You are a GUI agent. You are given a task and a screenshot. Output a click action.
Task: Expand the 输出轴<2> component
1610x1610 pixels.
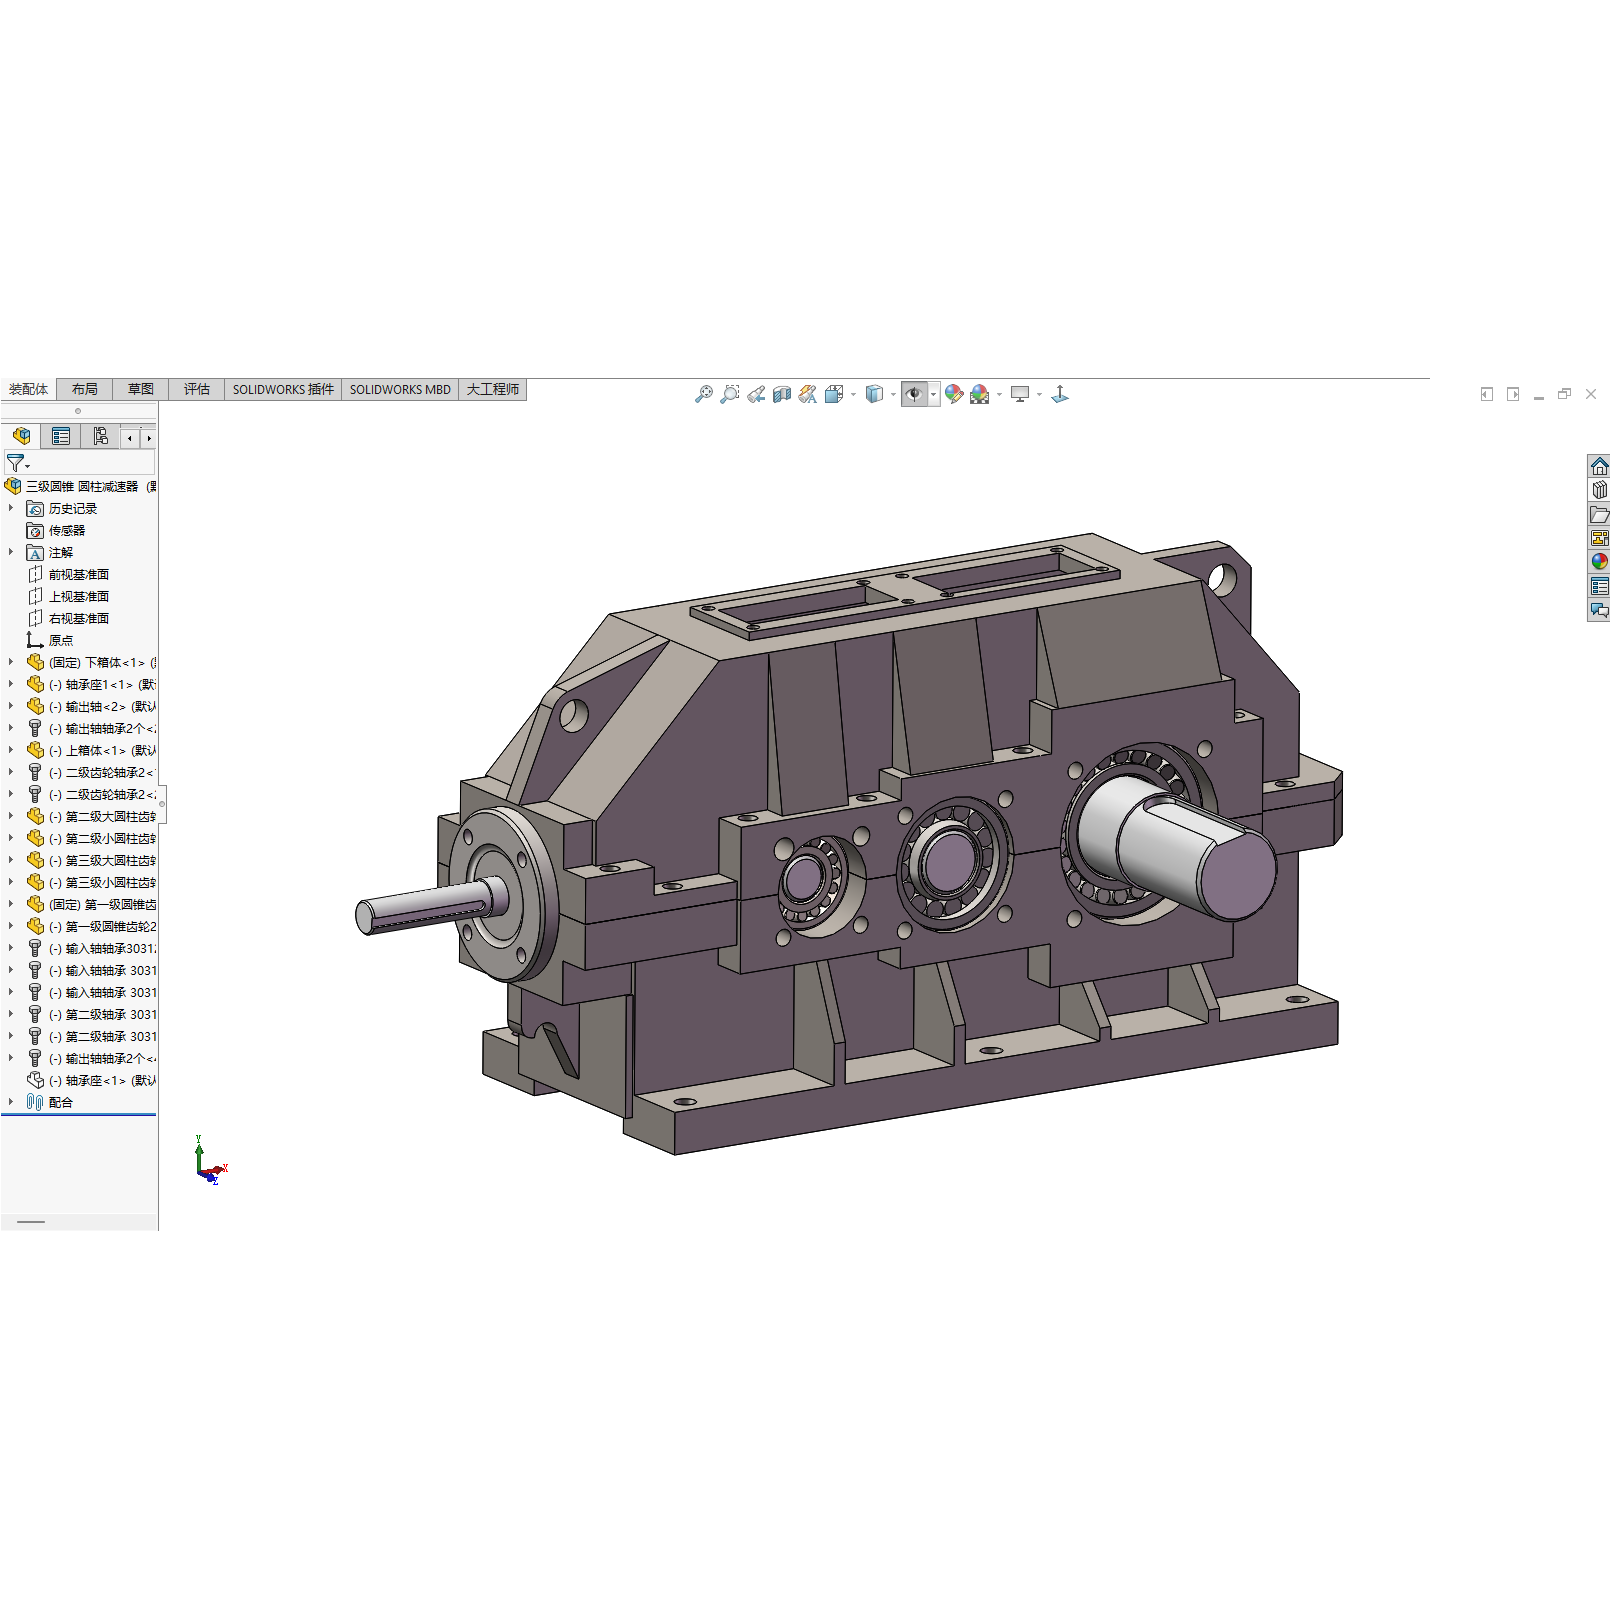(11, 706)
